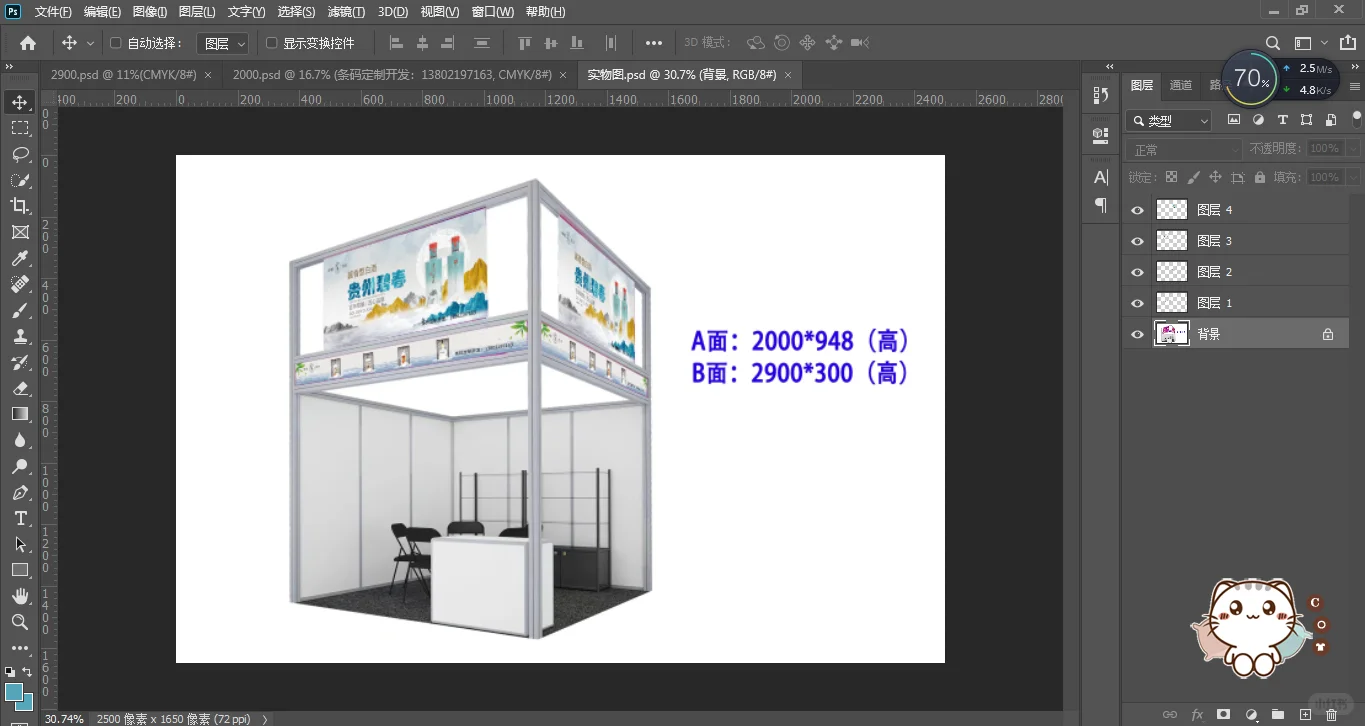
Task: Select the Rectangular Marquee tool
Action: [20, 128]
